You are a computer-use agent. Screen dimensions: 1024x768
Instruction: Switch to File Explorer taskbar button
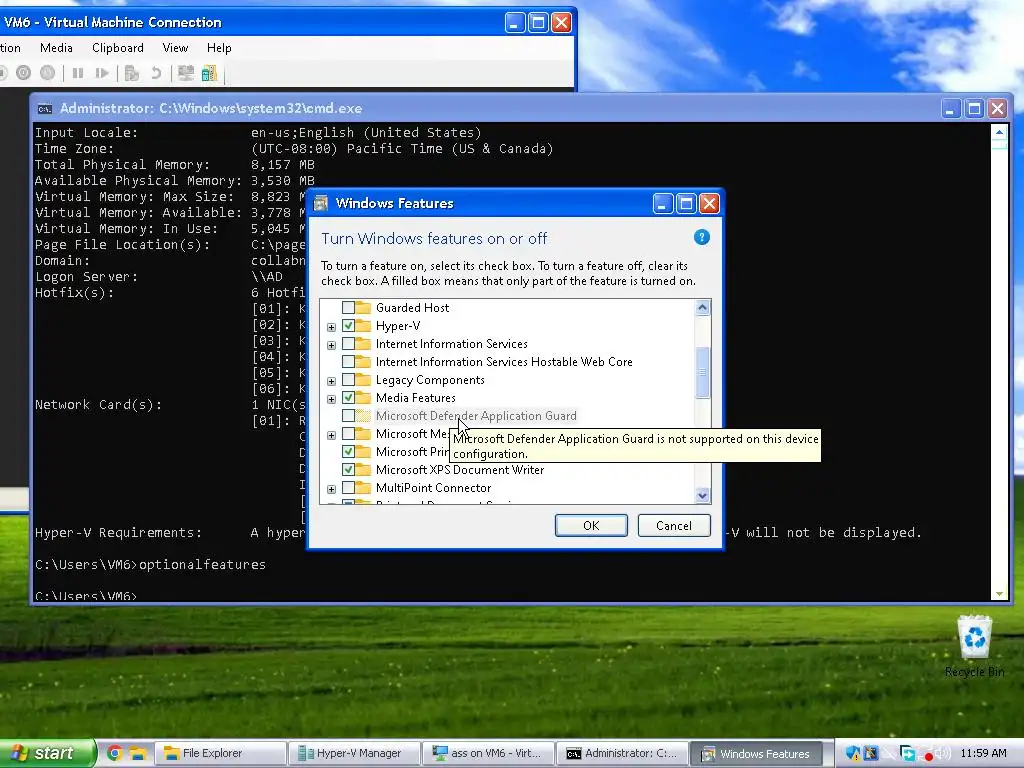(x=221, y=753)
